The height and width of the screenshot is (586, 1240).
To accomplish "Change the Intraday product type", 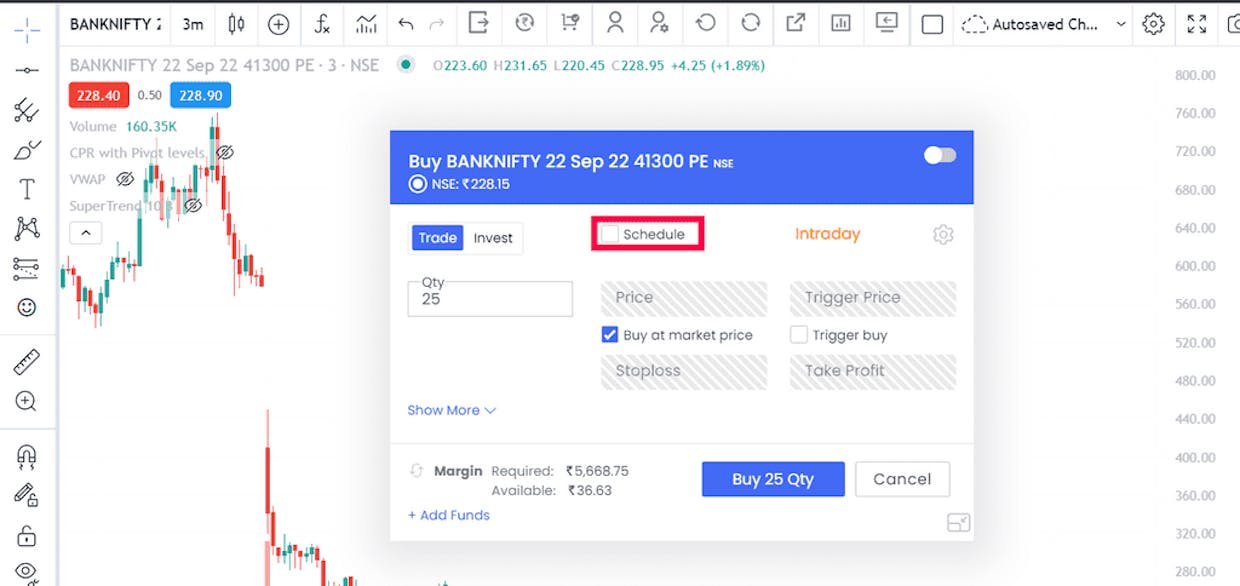I will coord(827,234).
